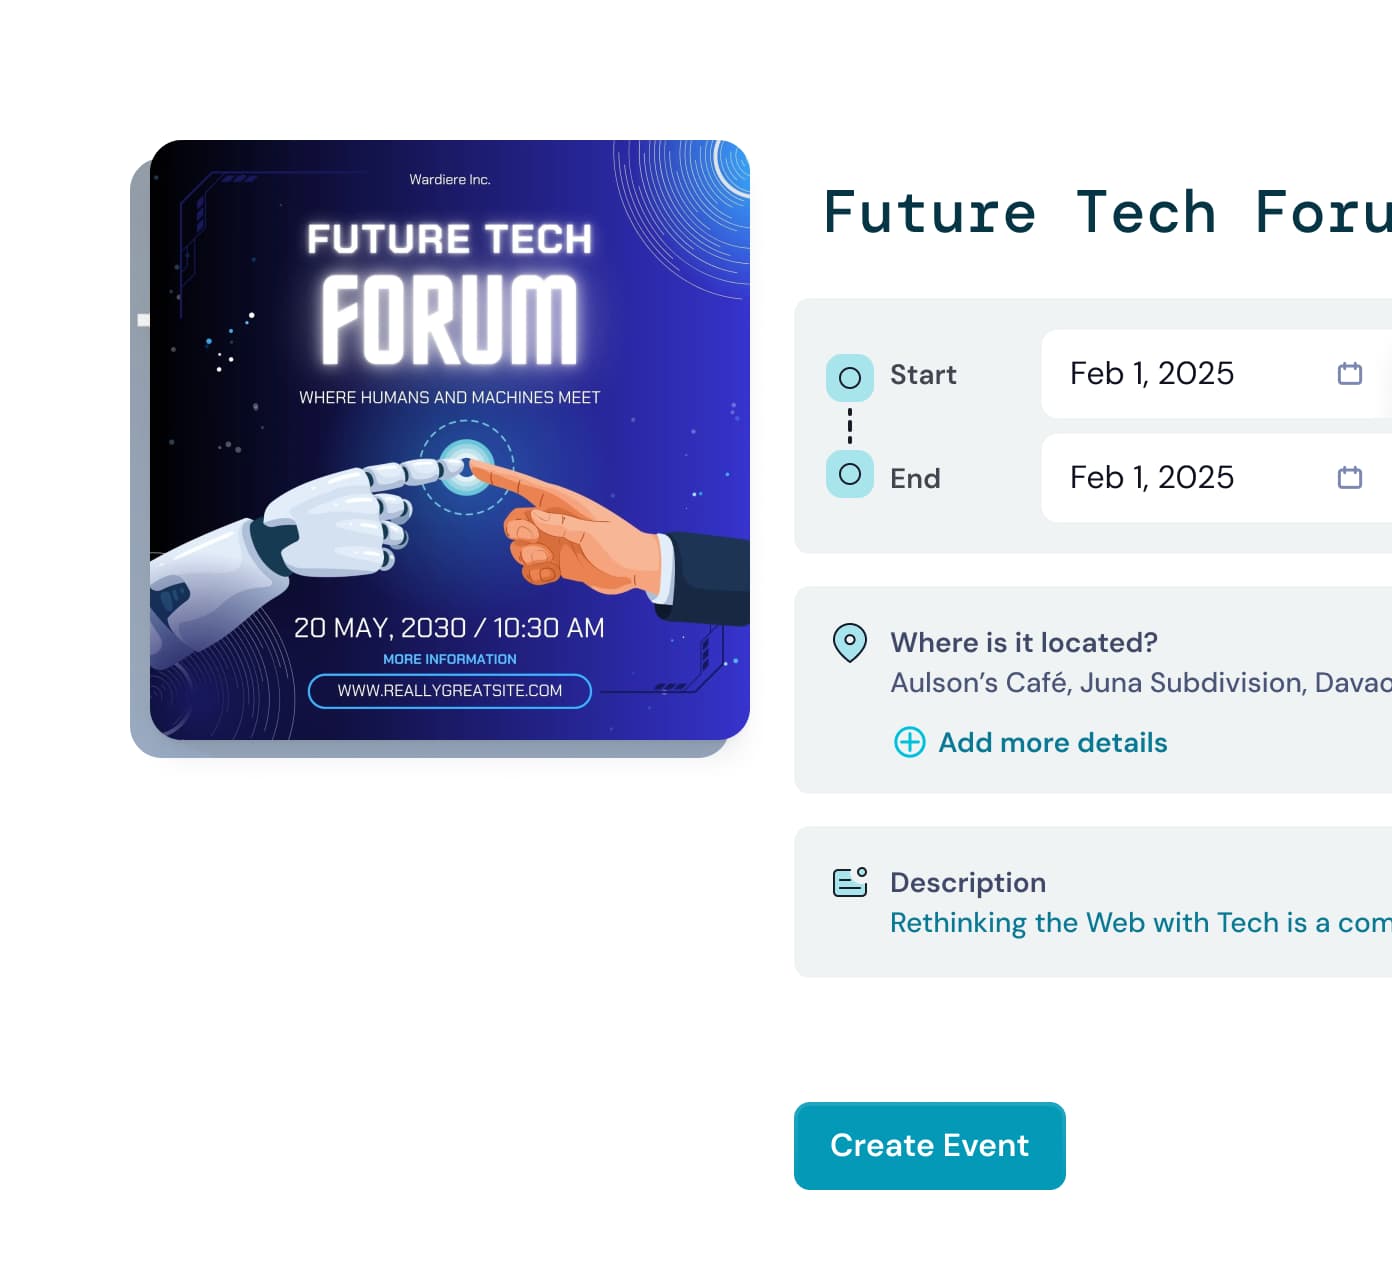Click the Wardiere Inc. text on the poster
1392x1280 pixels.
450,180
